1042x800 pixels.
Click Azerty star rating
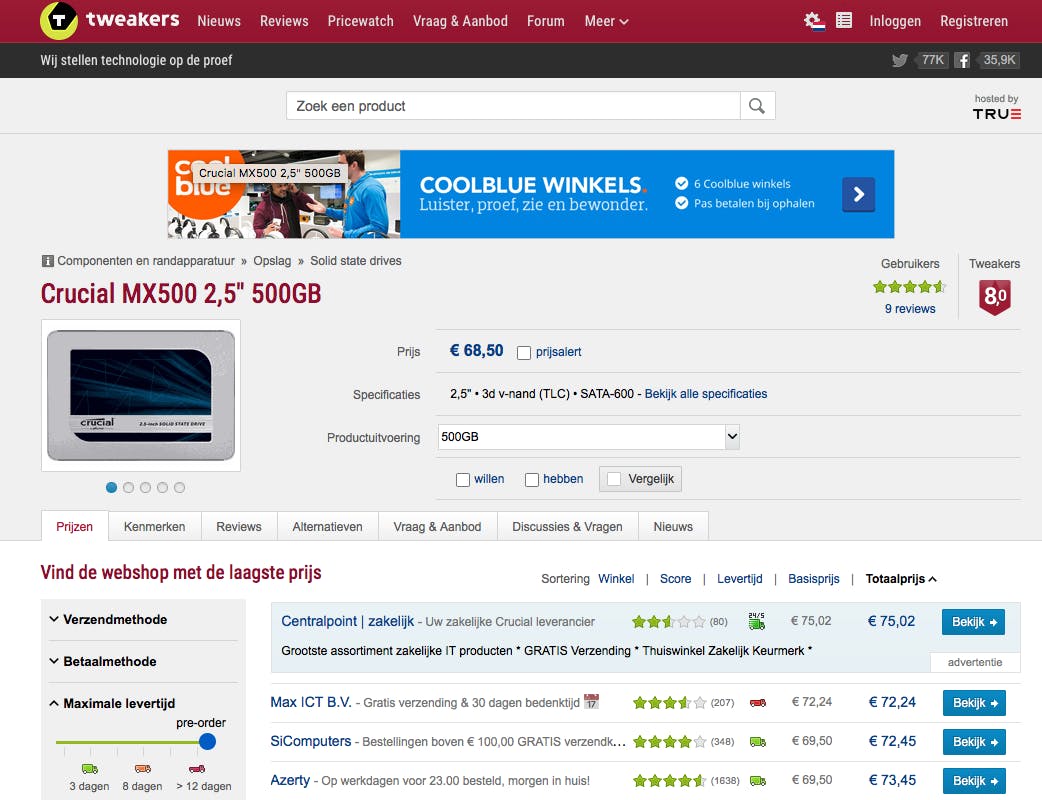[669, 781]
